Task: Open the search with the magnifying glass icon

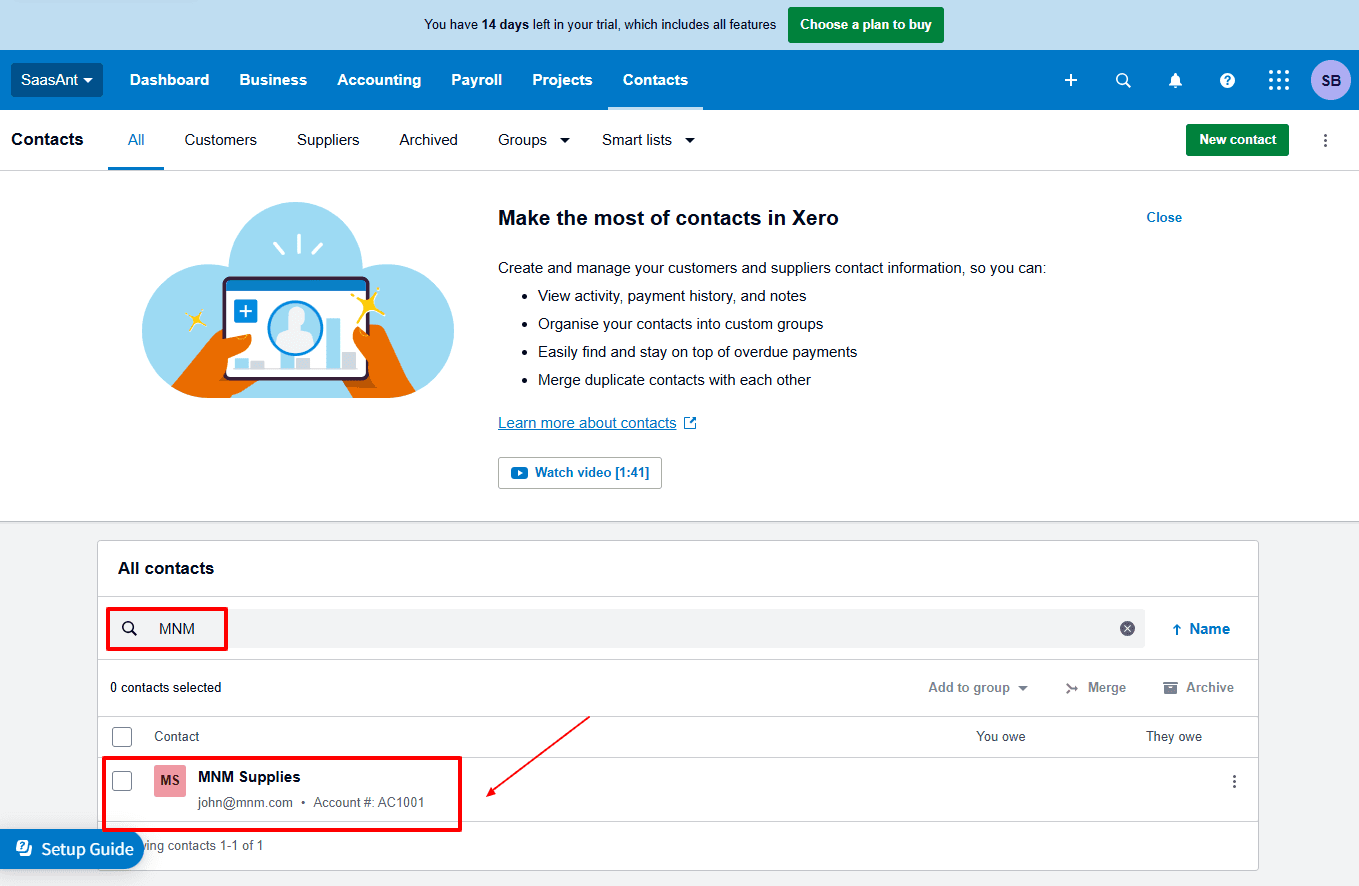Action: tap(1123, 80)
